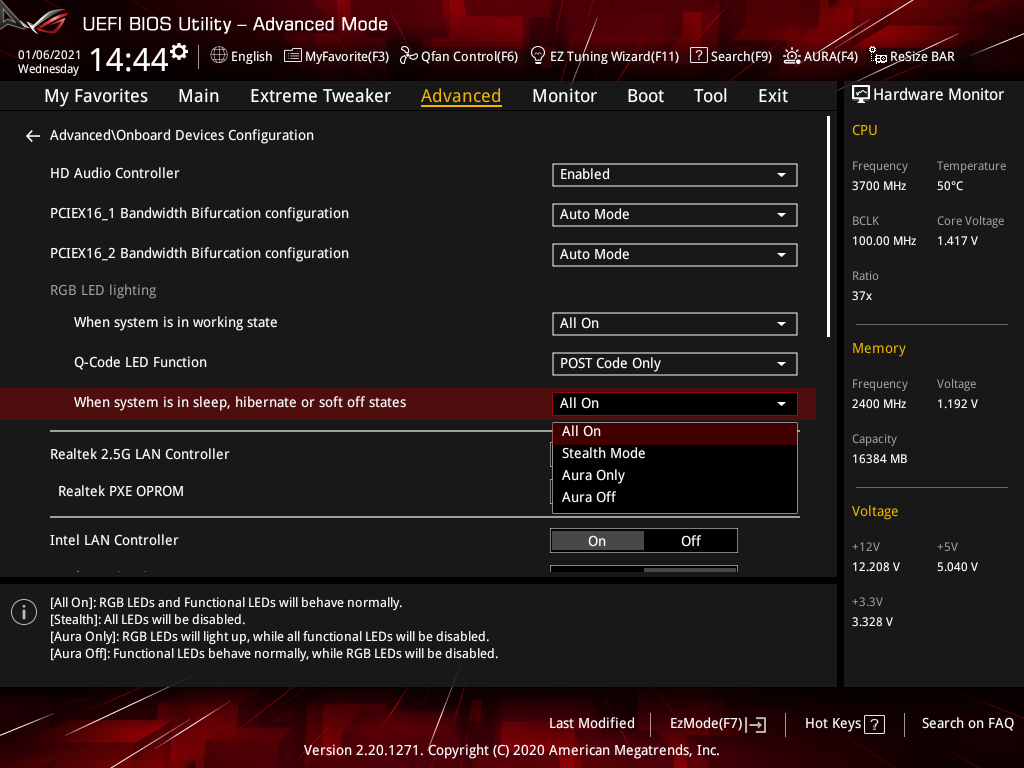Open PCIEX16_2 Bandwidth Bifurcation dropdown
The width and height of the screenshot is (1024, 768).
coord(675,254)
